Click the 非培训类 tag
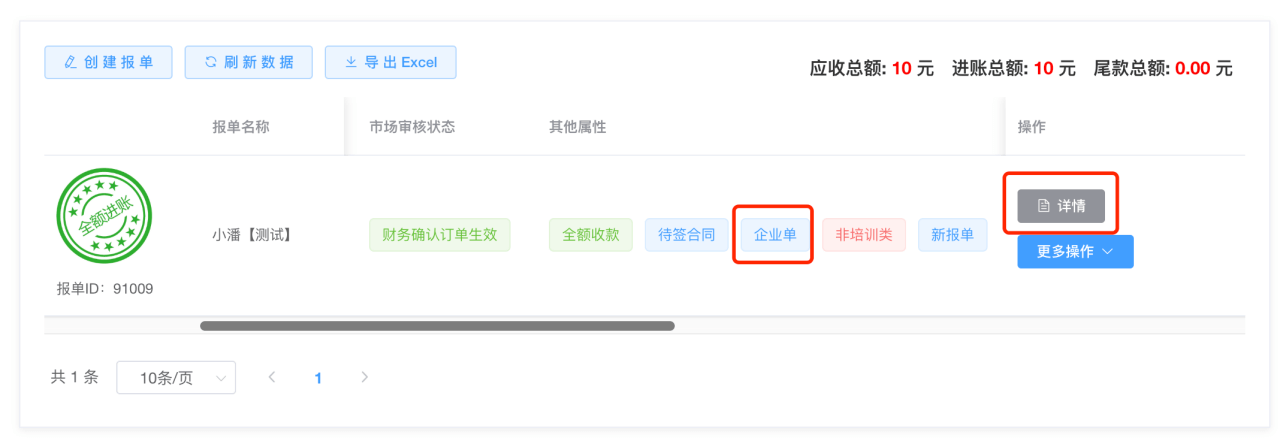The height and width of the screenshot is (447, 1286). pyautogui.click(x=864, y=235)
